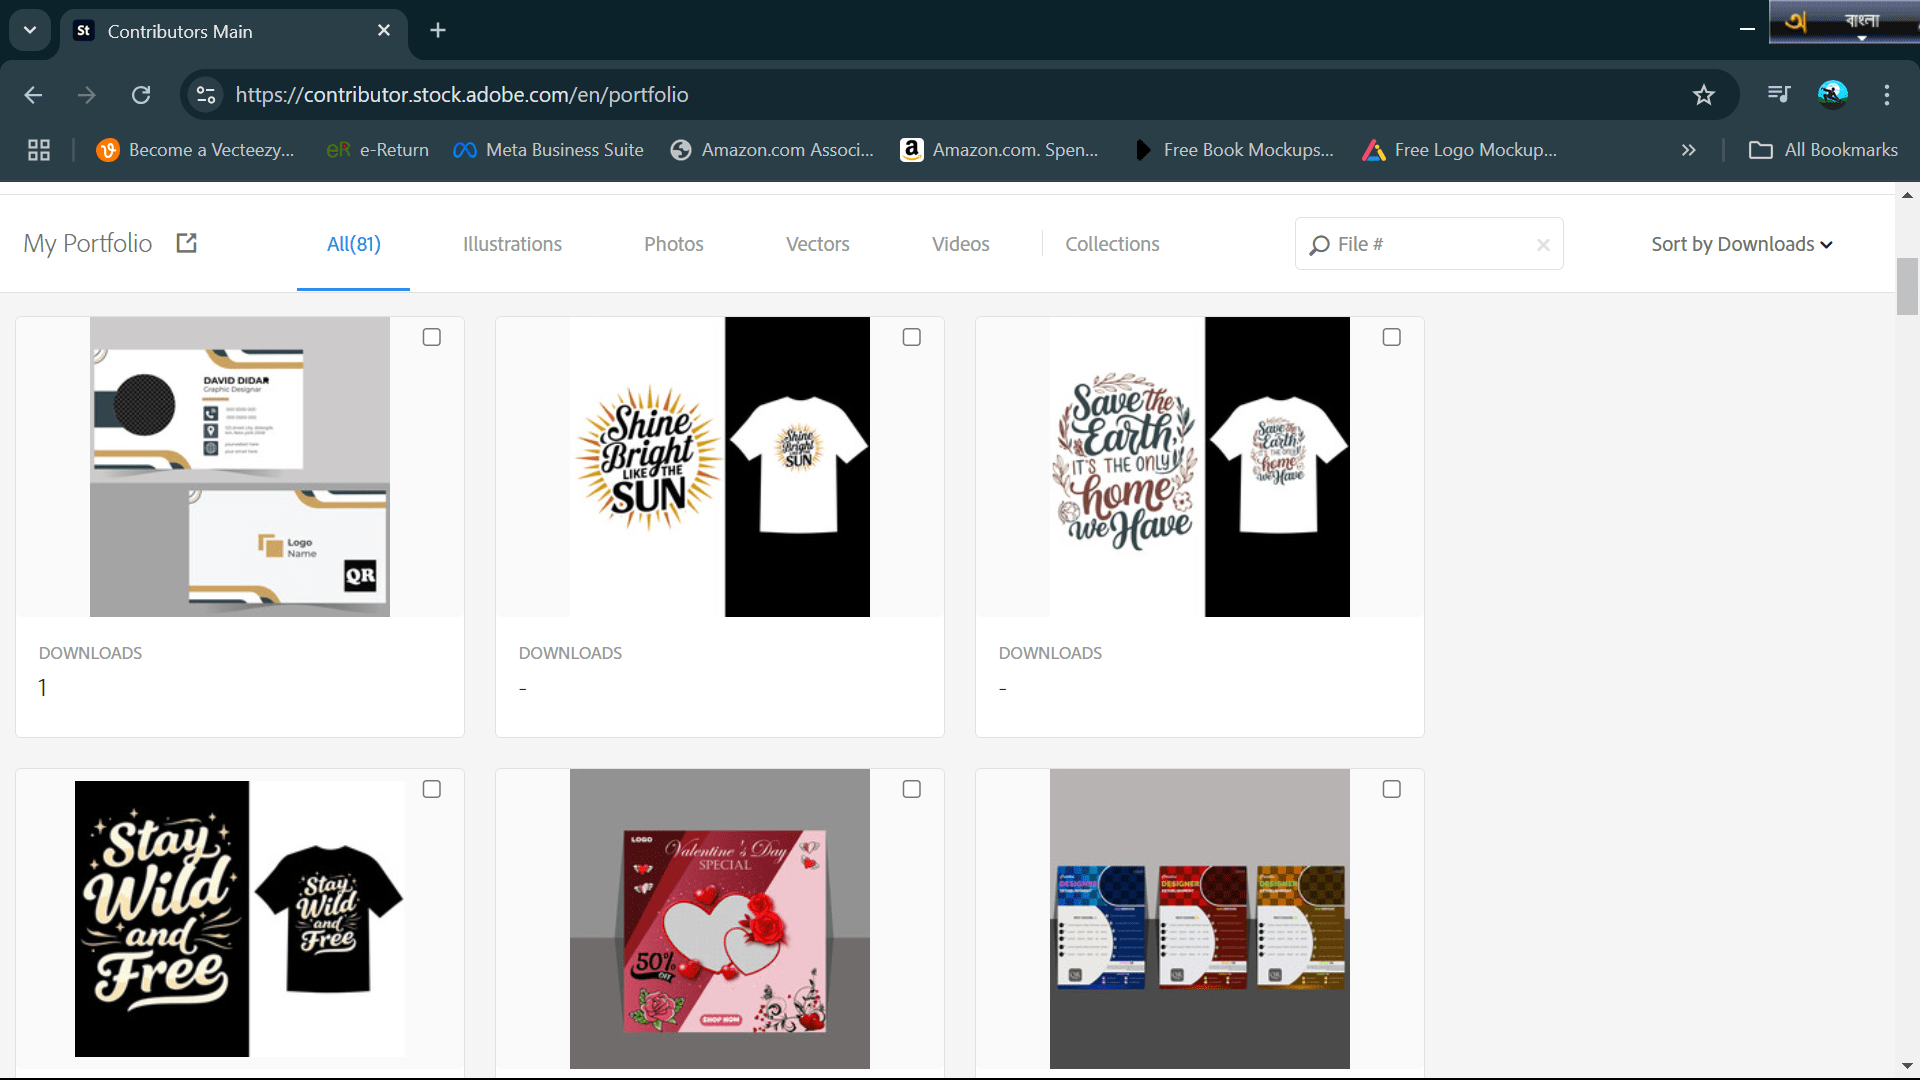Screen dimensions: 1920x1080
Task: Open the browser tab search arrow
Action: point(29,30)
